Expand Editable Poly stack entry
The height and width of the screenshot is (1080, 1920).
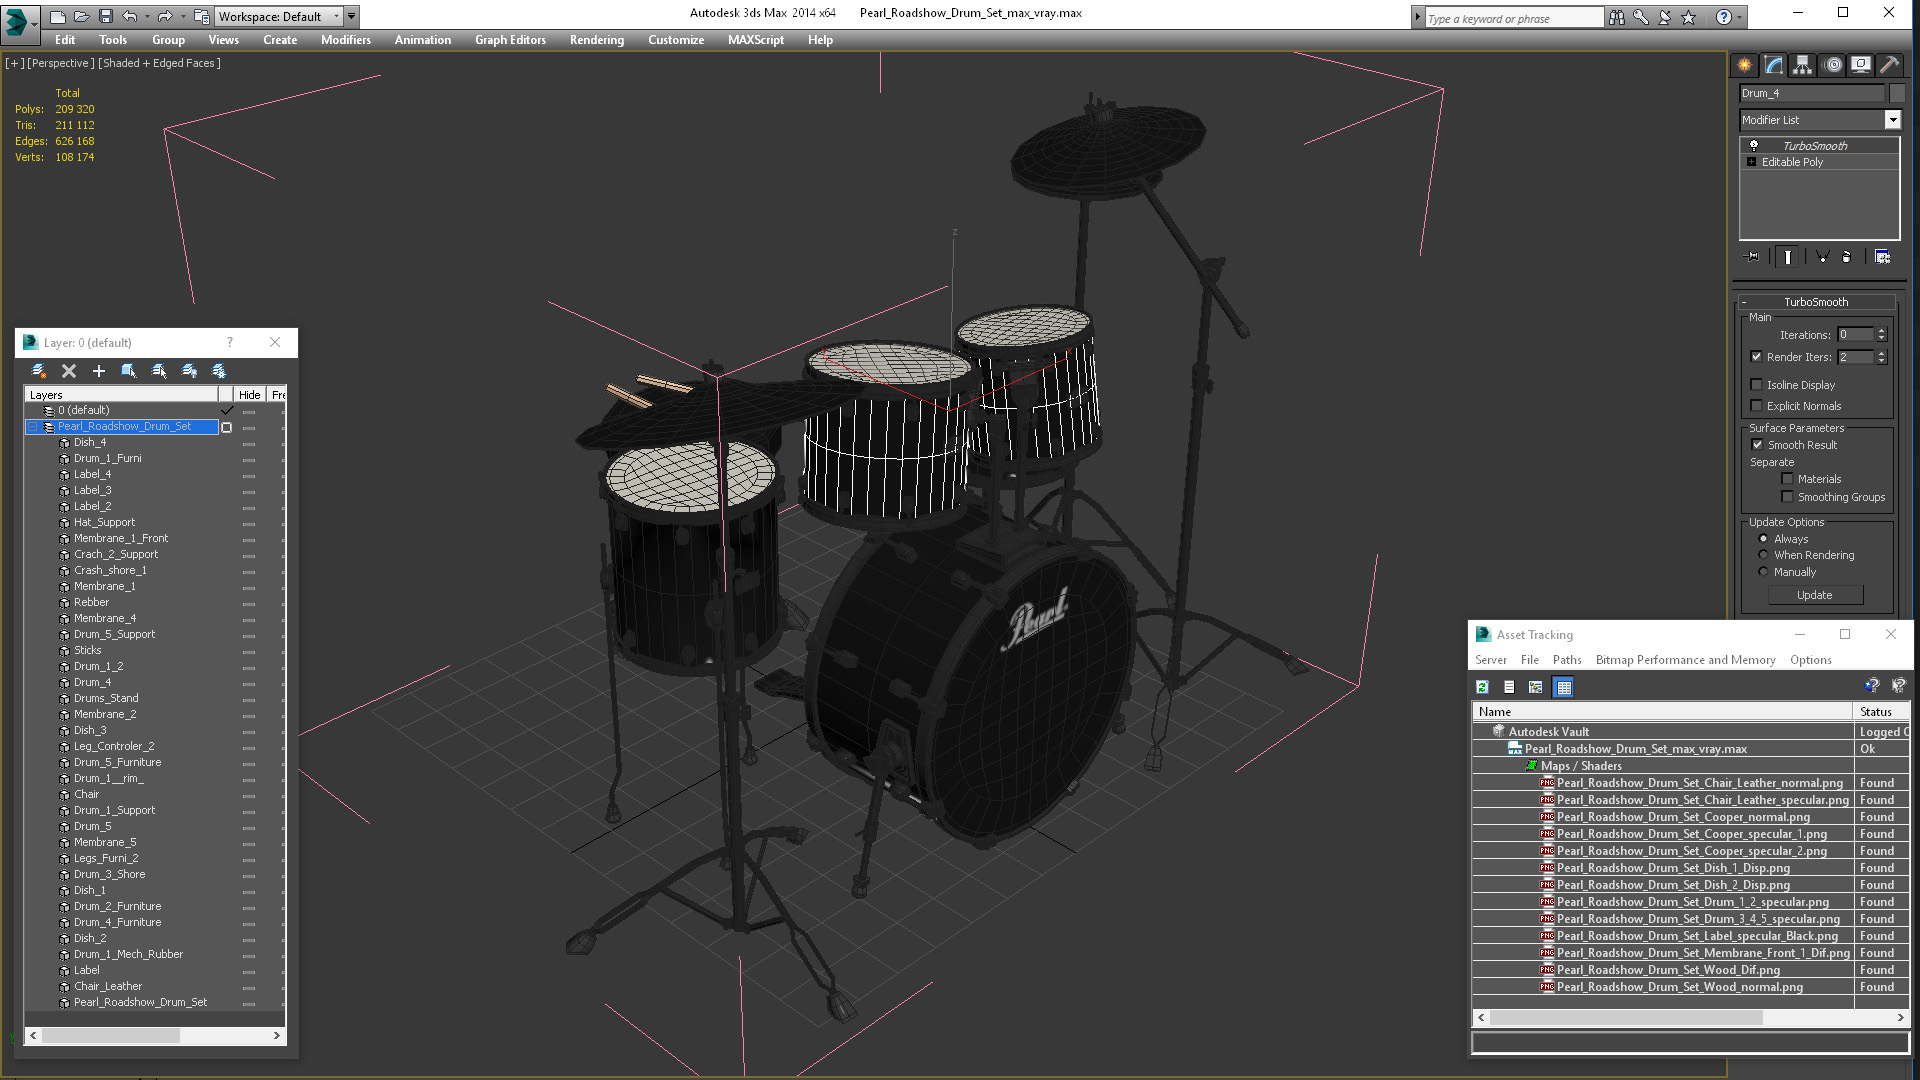point(1751,162)
